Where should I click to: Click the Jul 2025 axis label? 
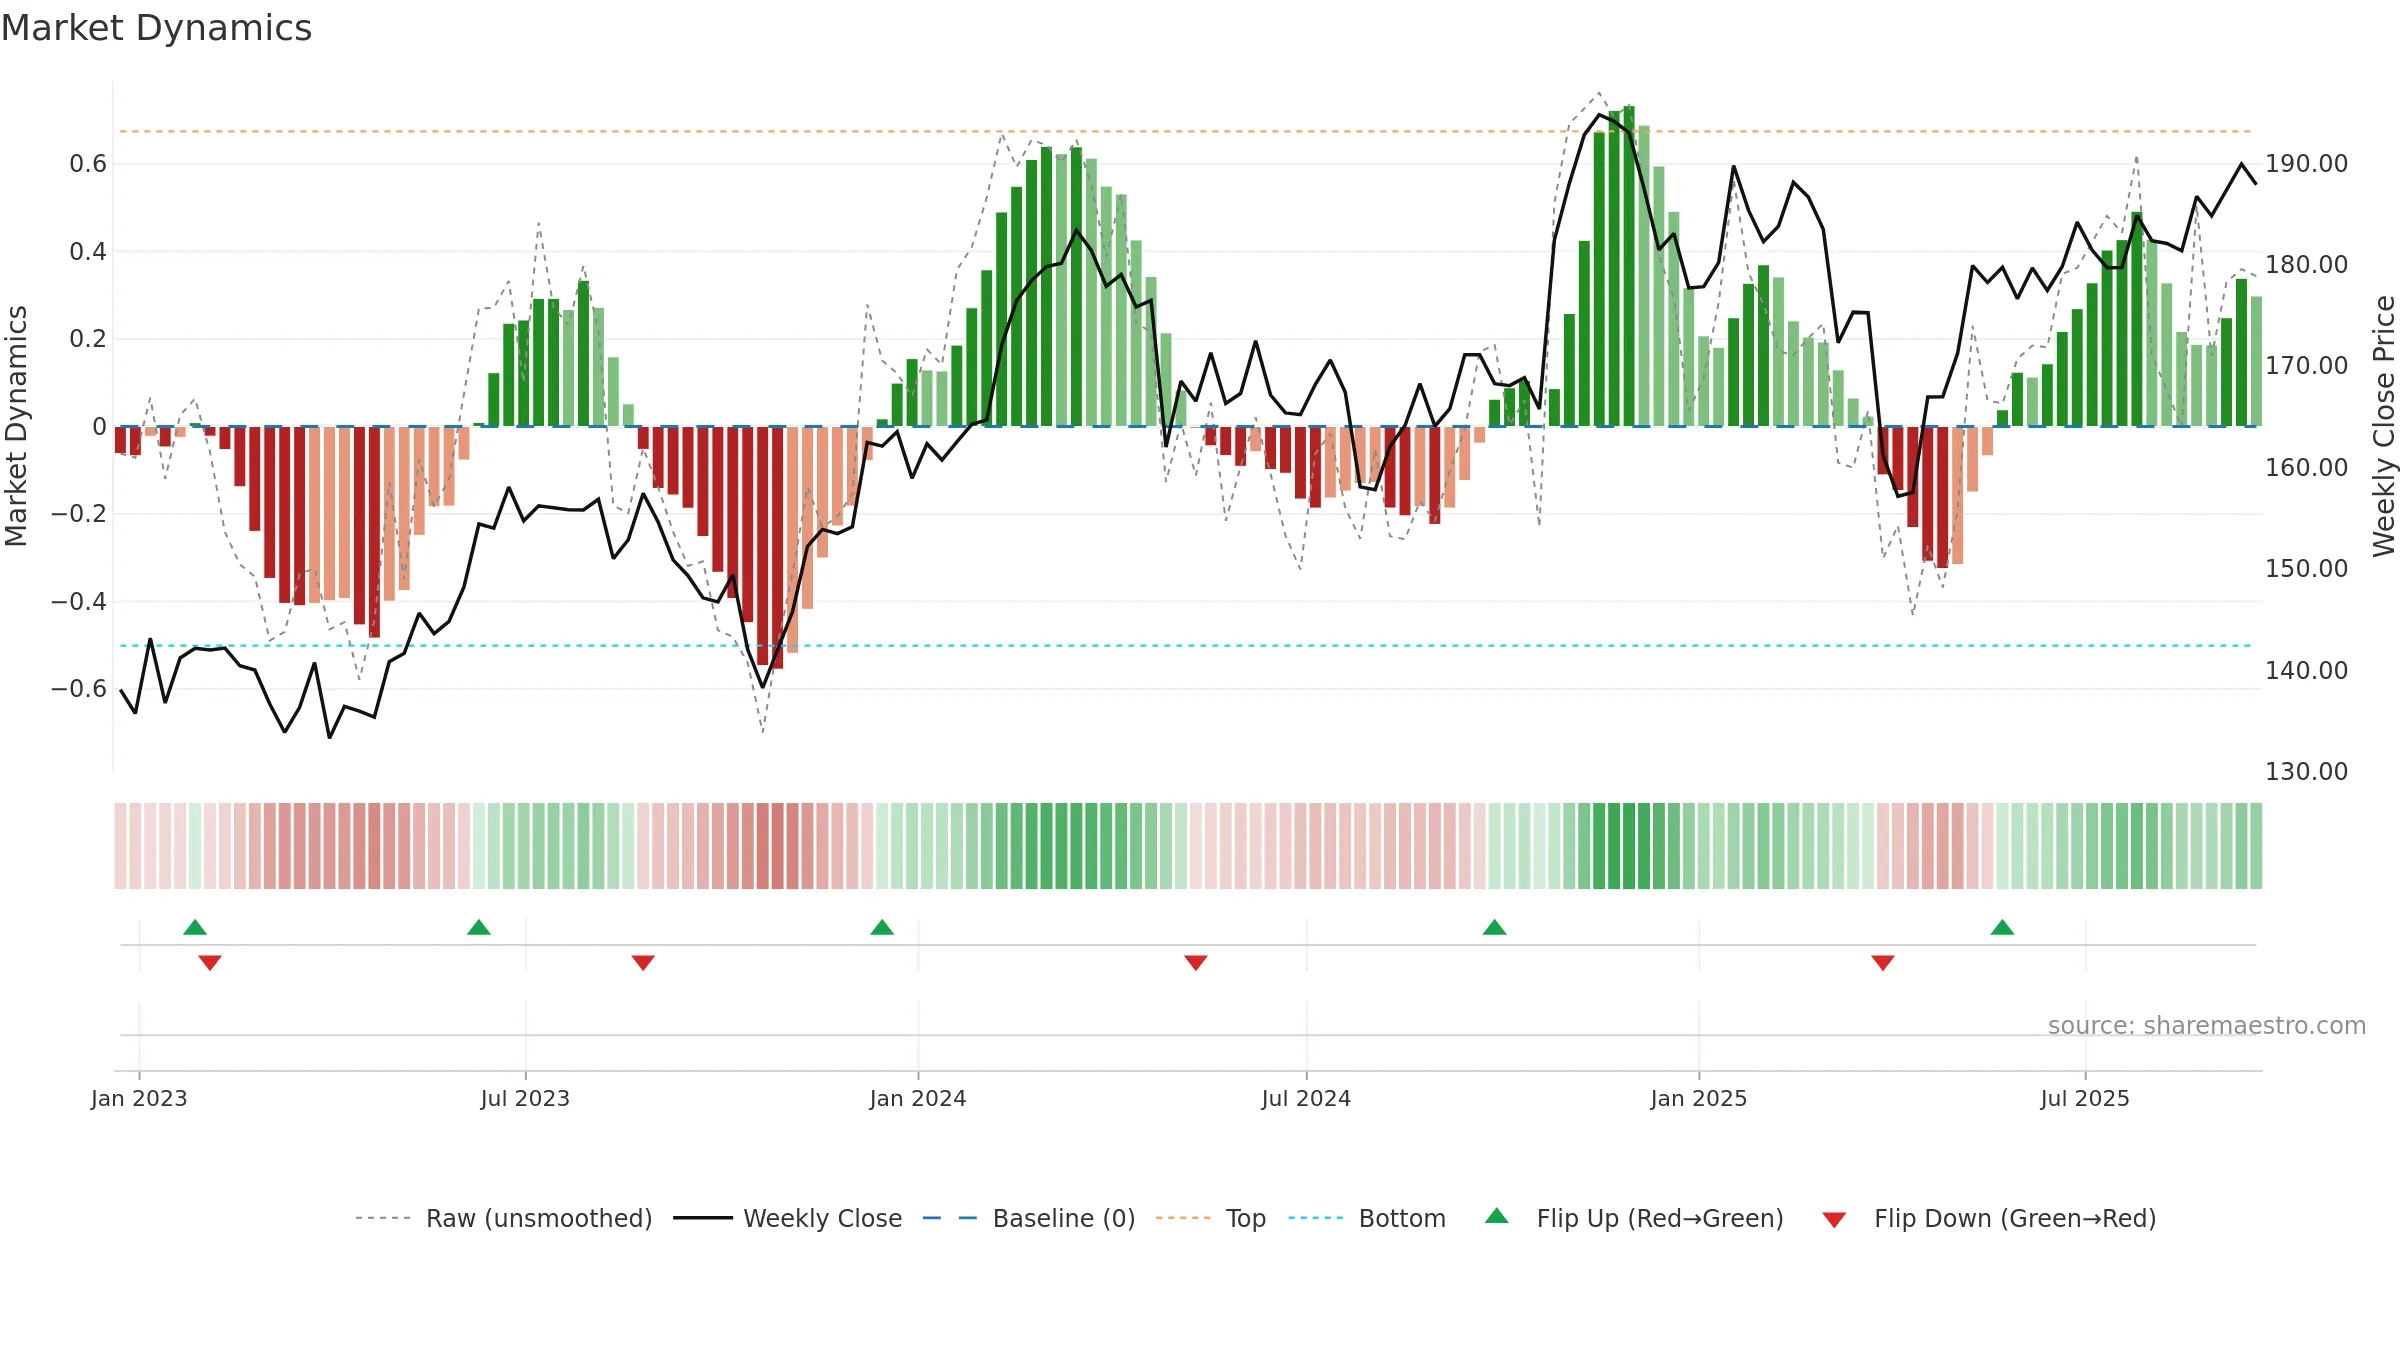pos(2085,1098)
